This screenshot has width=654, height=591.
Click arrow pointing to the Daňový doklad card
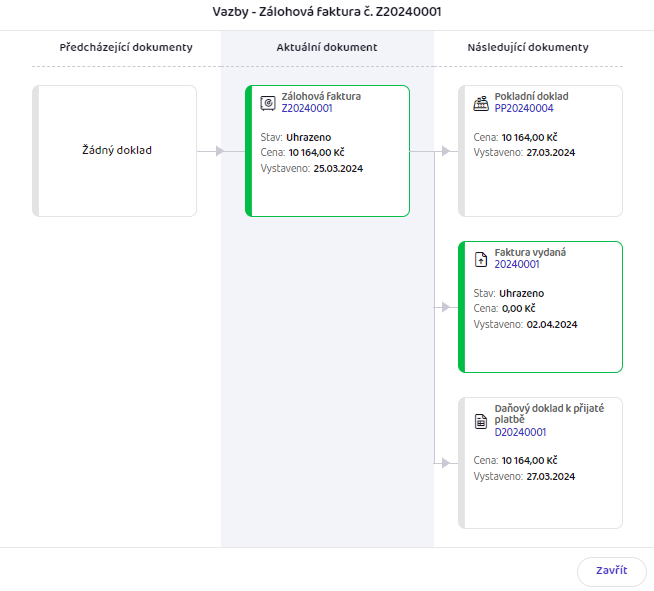coord(445,463)
